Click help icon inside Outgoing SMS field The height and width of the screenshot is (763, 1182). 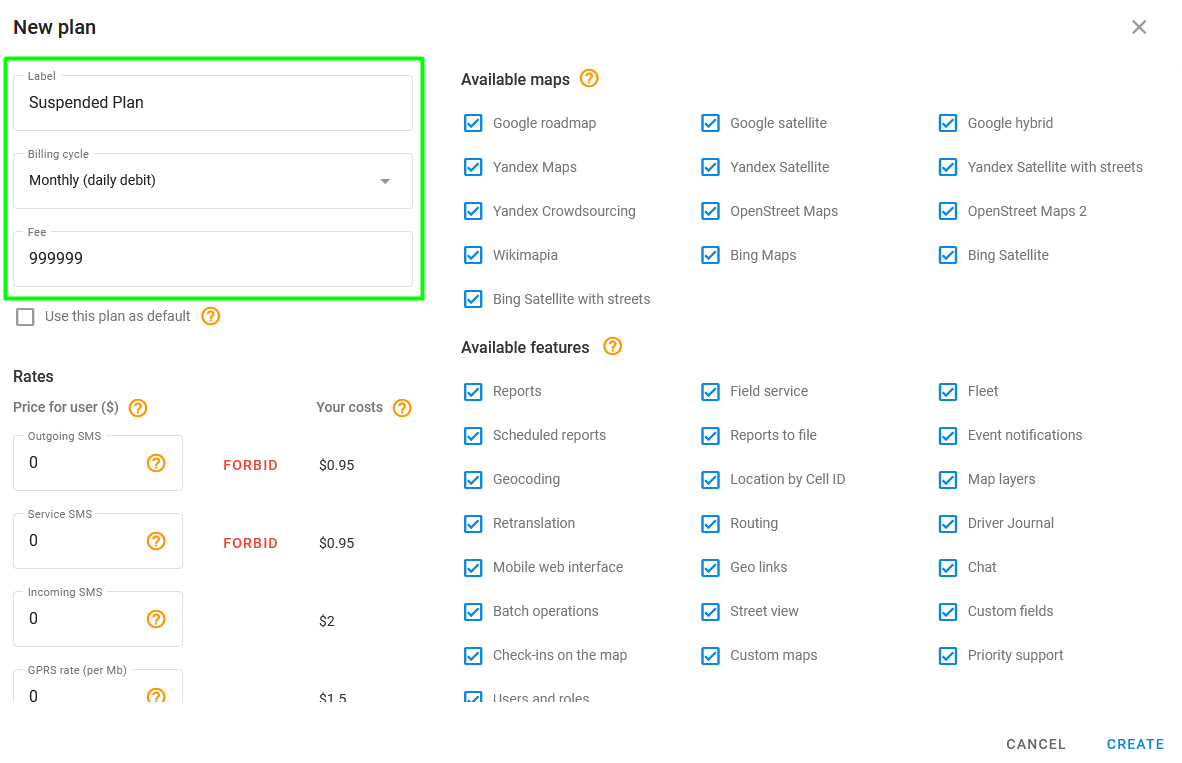click(156, 463)
